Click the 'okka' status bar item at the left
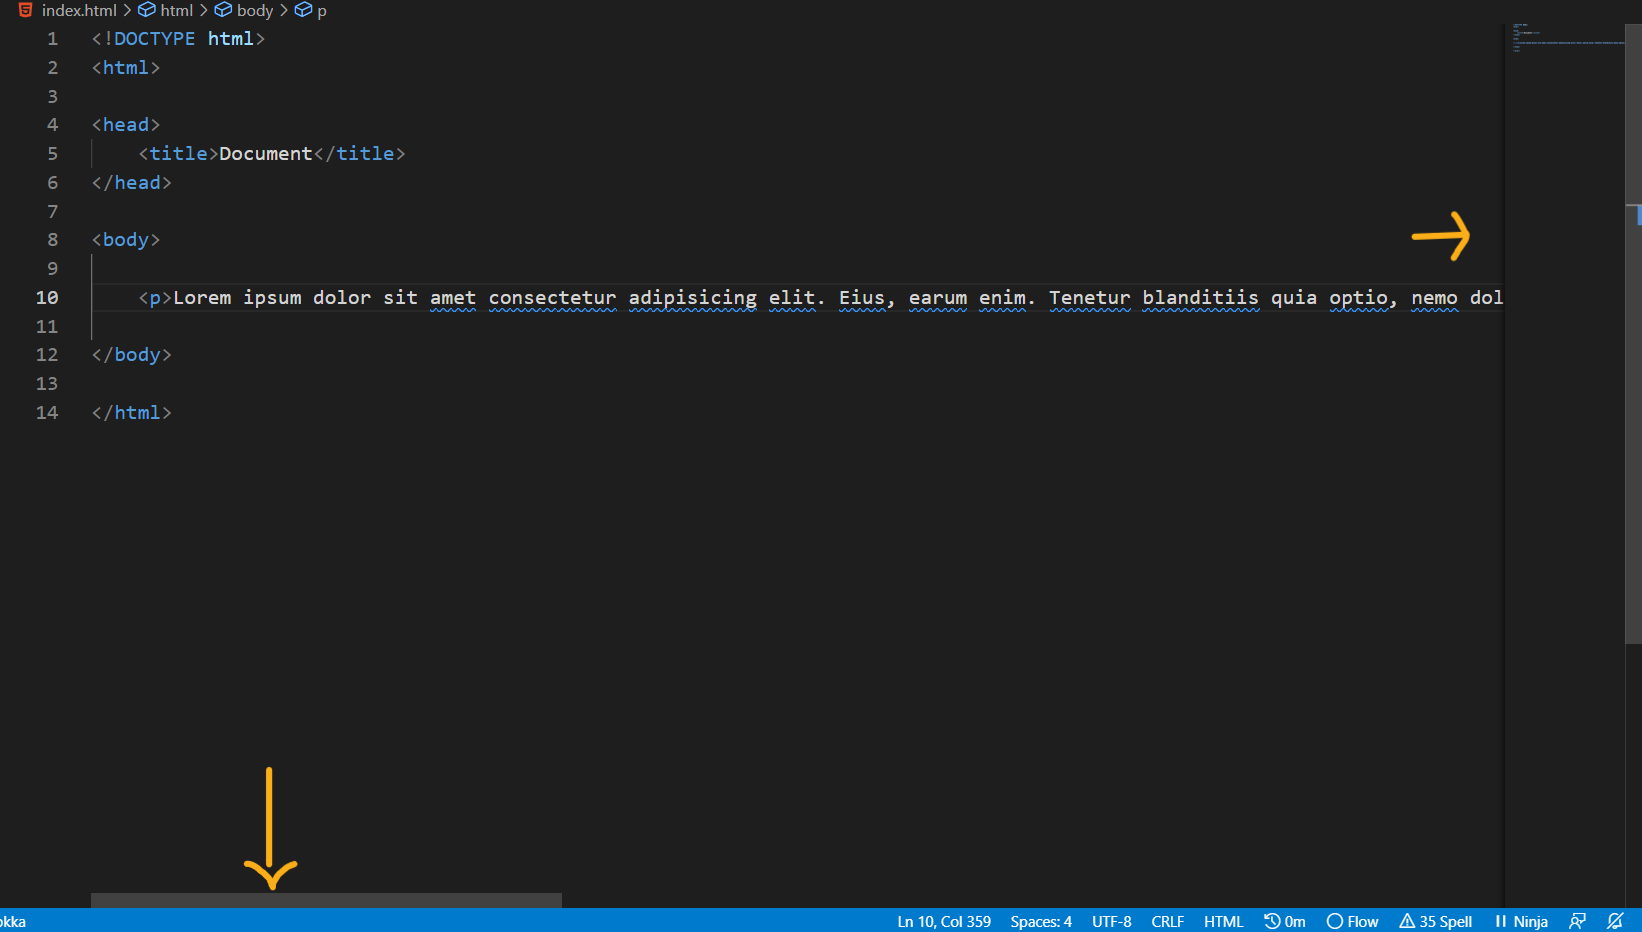Screen dimensions: 1642x932 [x=13, y=921]
